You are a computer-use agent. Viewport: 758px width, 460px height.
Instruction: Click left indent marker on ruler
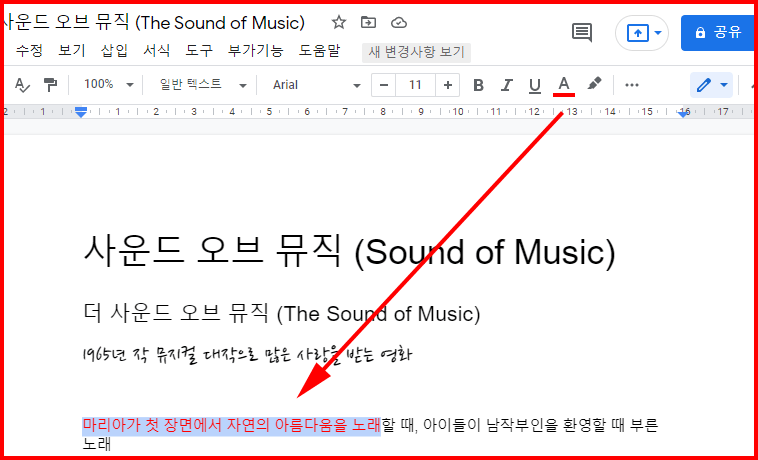[x=81, y=113]
